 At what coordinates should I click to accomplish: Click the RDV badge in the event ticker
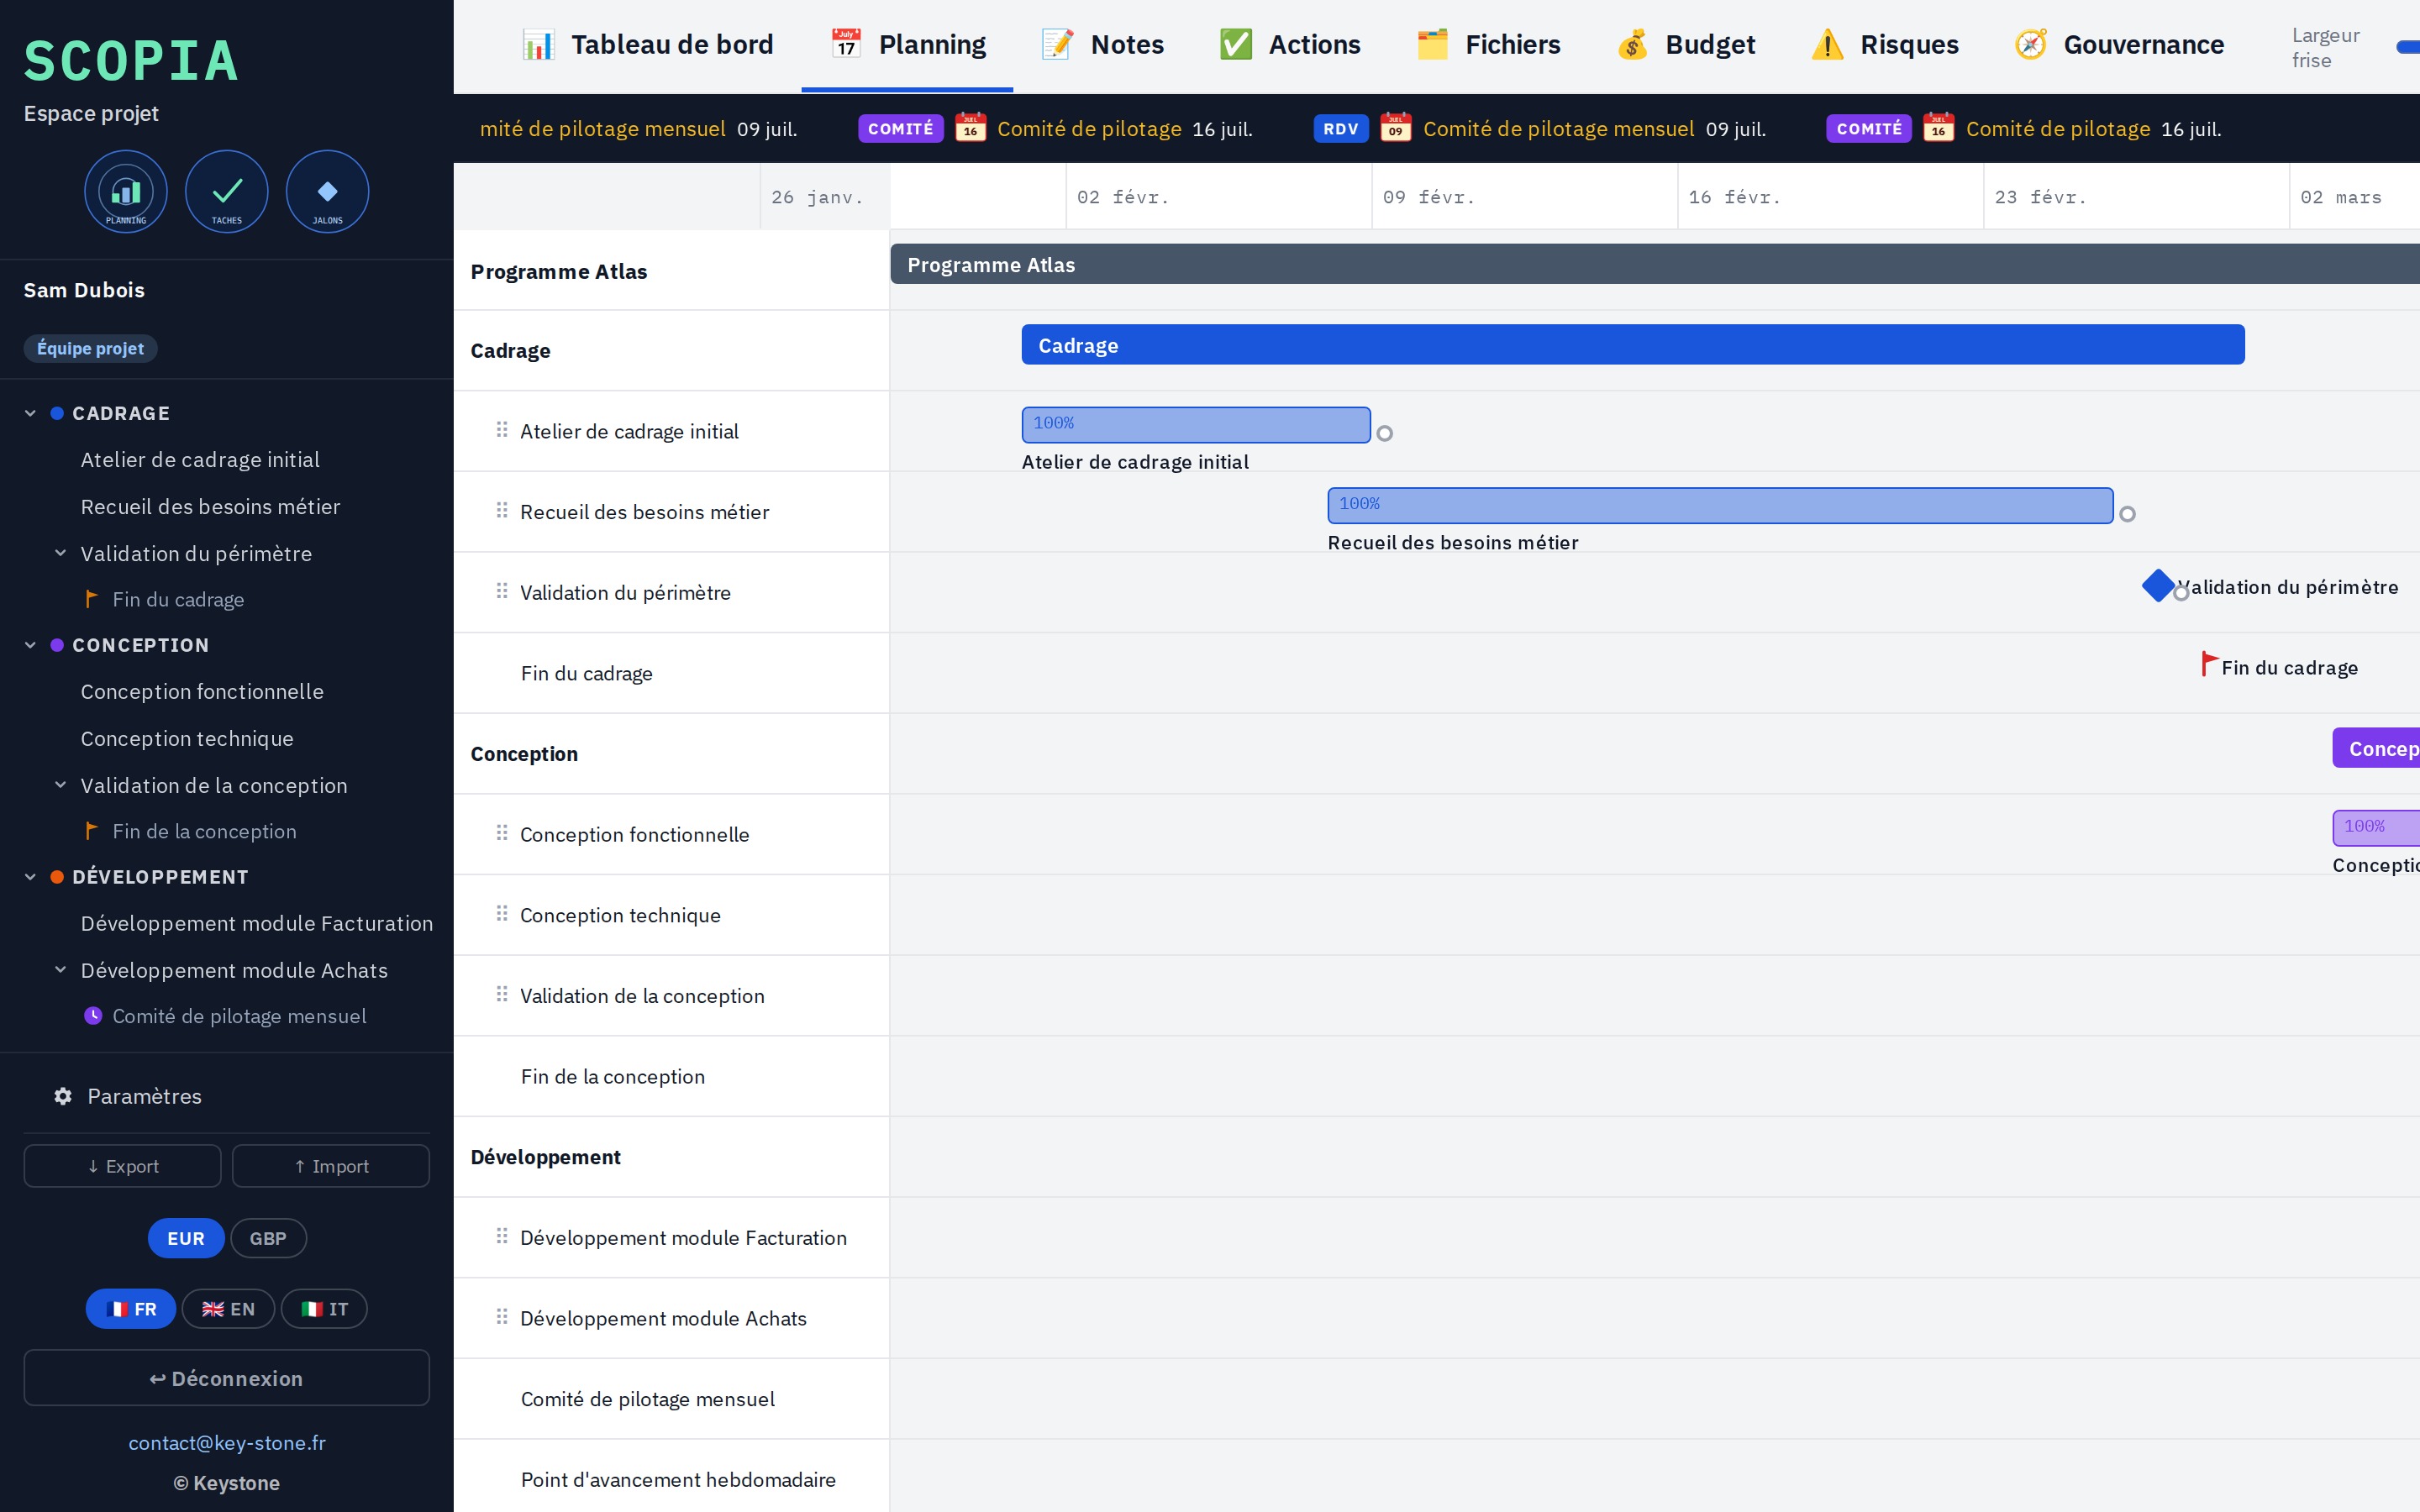click(1341, 128)
